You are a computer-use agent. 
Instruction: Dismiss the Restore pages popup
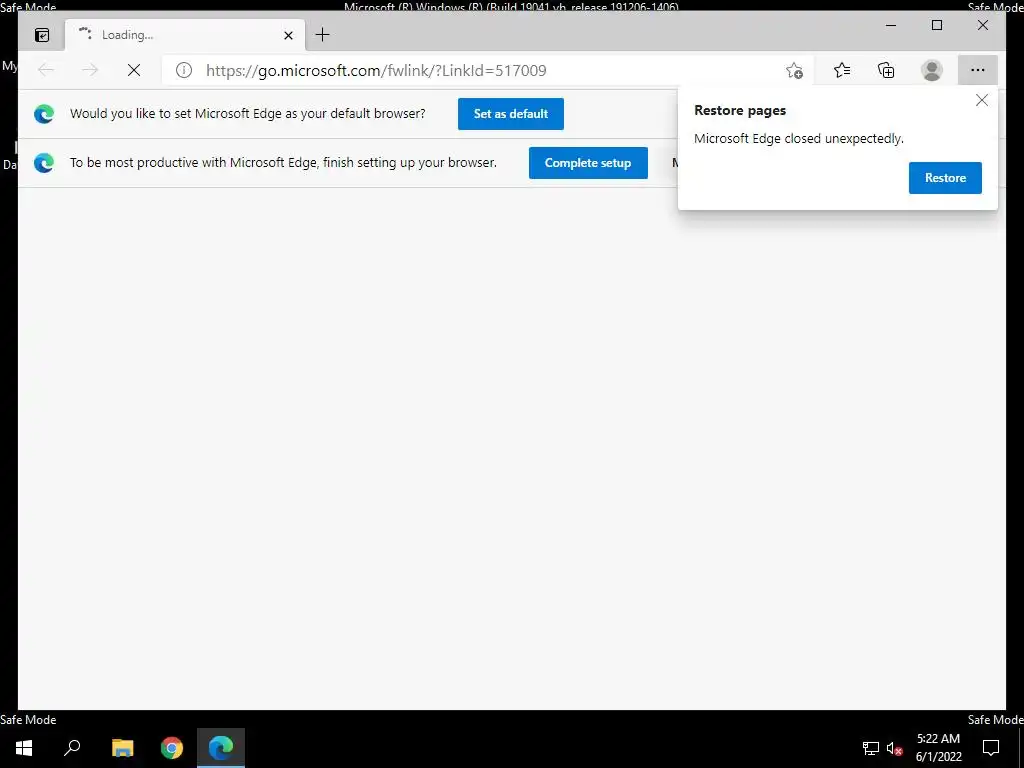point(982,100)
